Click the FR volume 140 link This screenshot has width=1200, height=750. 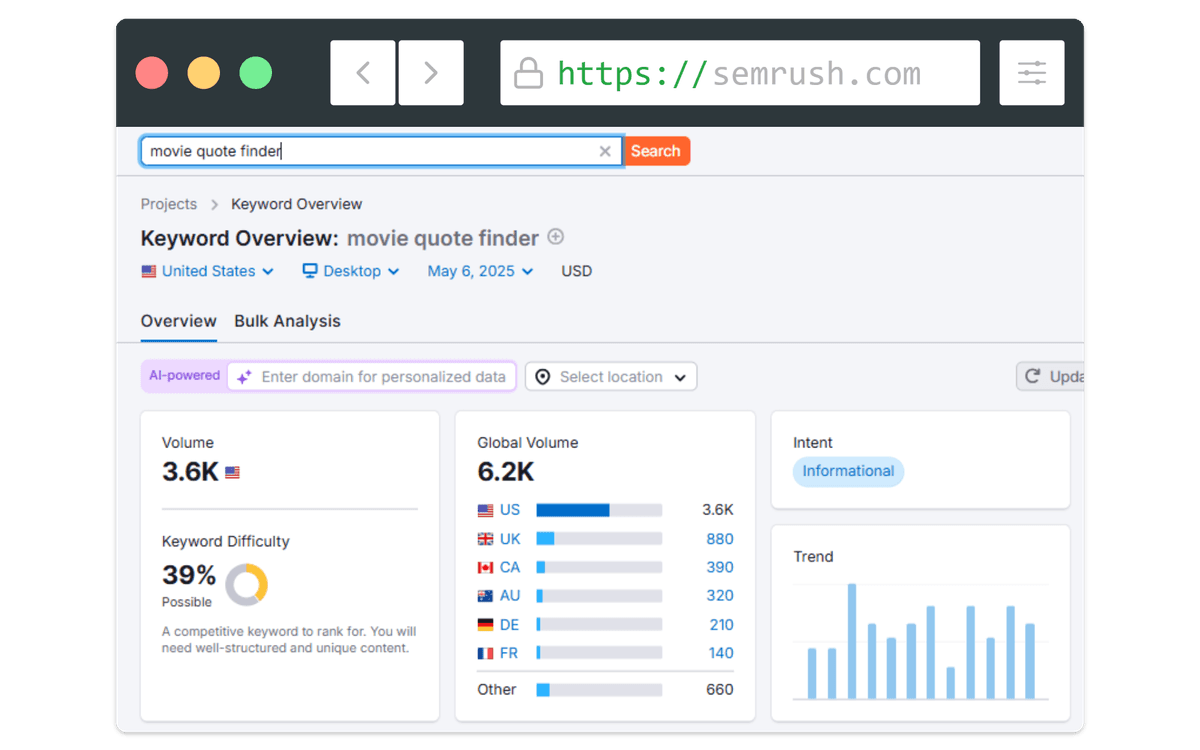[721, 653]
